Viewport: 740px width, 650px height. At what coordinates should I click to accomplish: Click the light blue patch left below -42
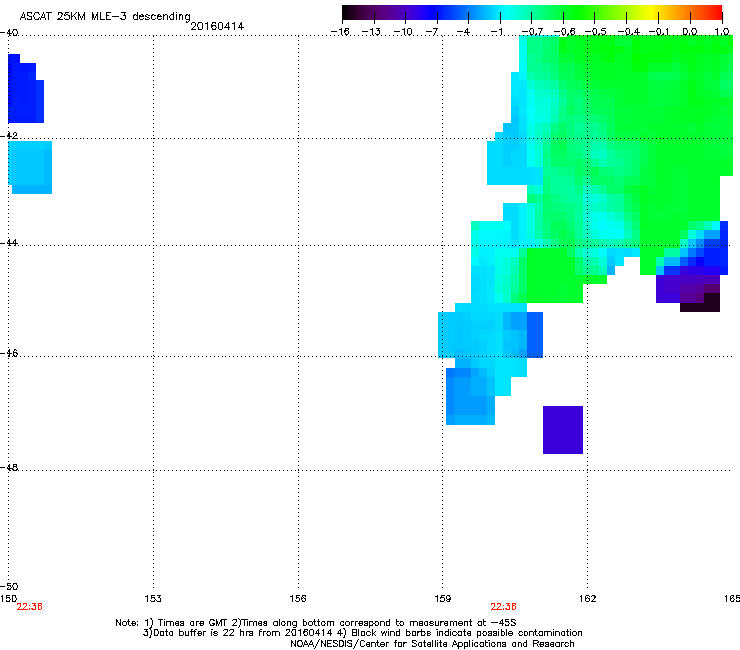[30, 167]
